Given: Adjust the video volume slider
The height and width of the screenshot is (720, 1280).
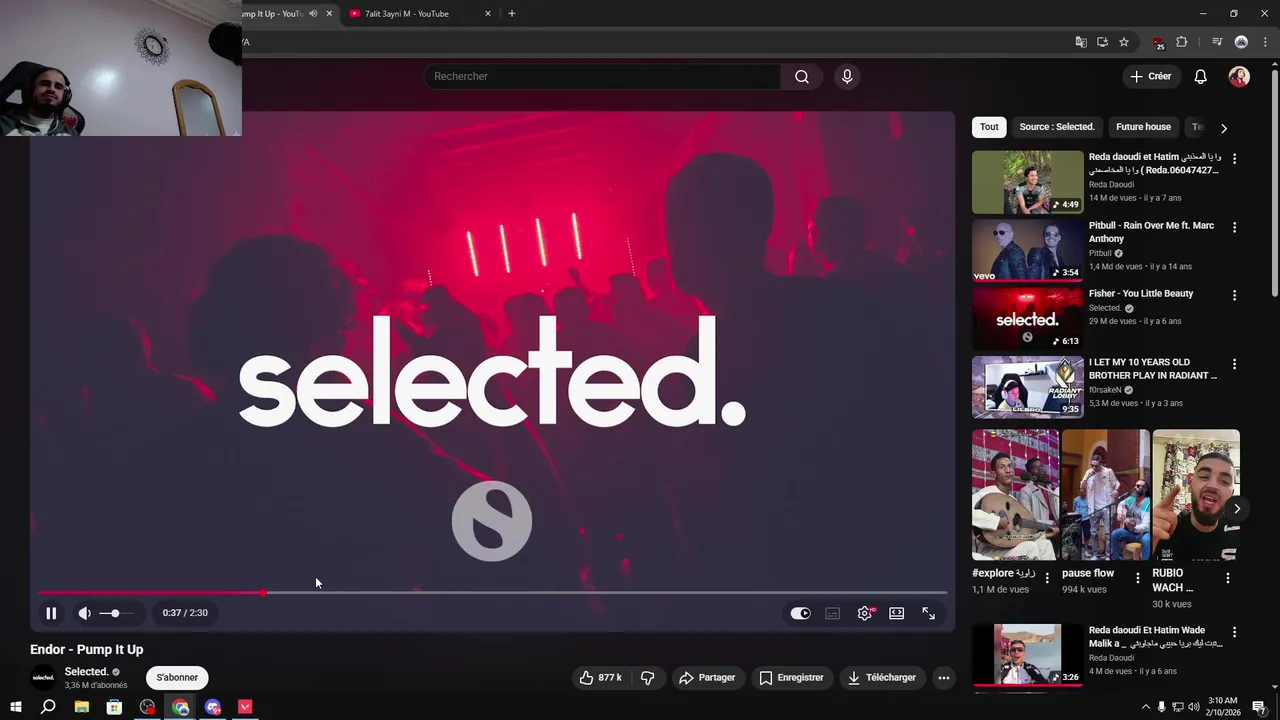Looking at the screenshot, I should [116, 613].
